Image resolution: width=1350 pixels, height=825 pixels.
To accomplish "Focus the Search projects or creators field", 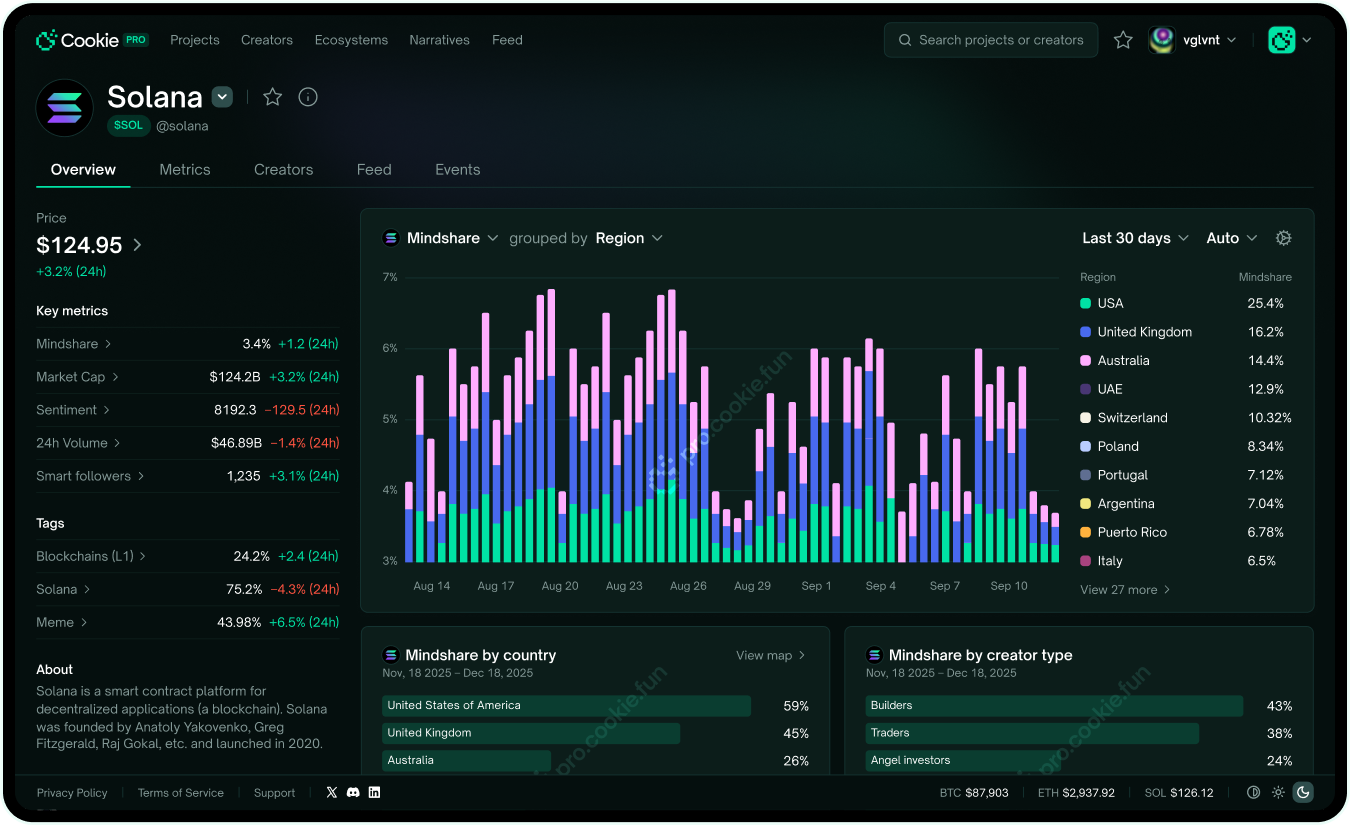I will [991, 40].
